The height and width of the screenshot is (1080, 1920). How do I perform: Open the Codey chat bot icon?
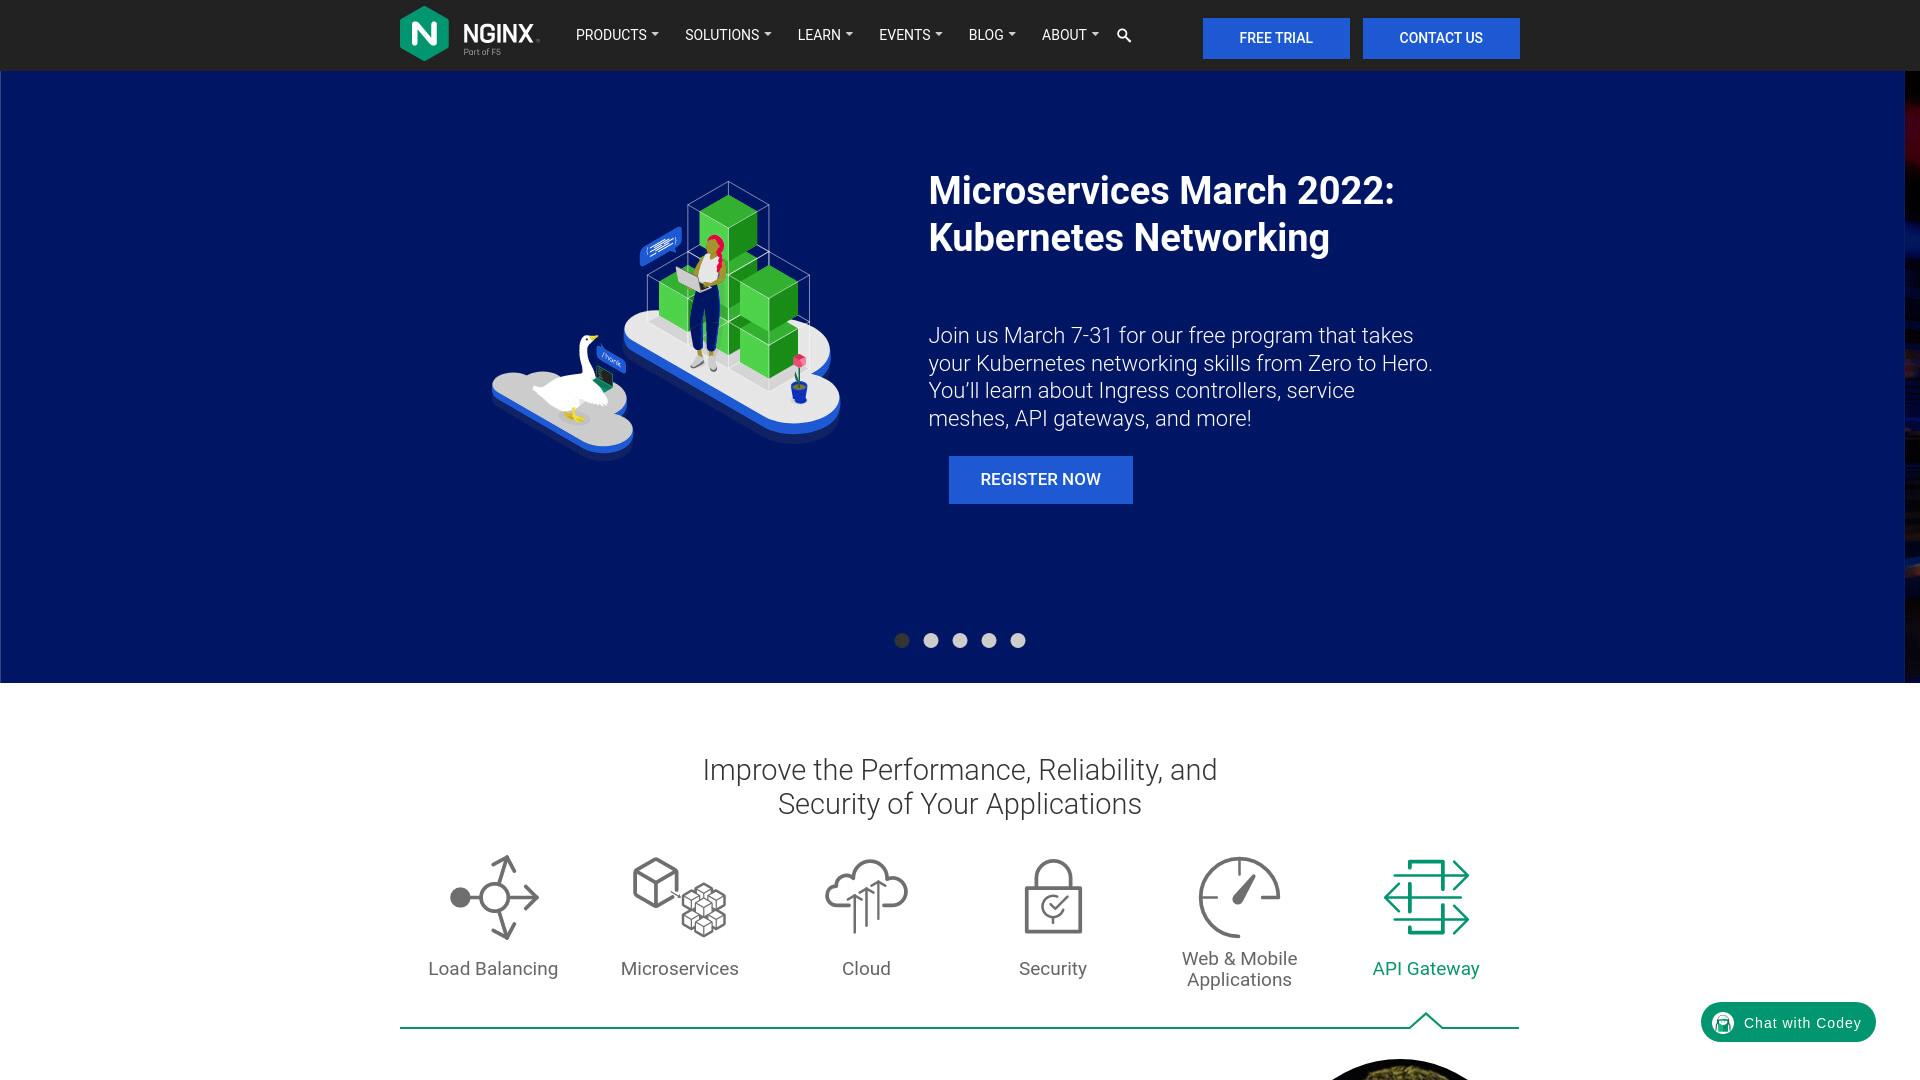click(x=1723, y=1023)
